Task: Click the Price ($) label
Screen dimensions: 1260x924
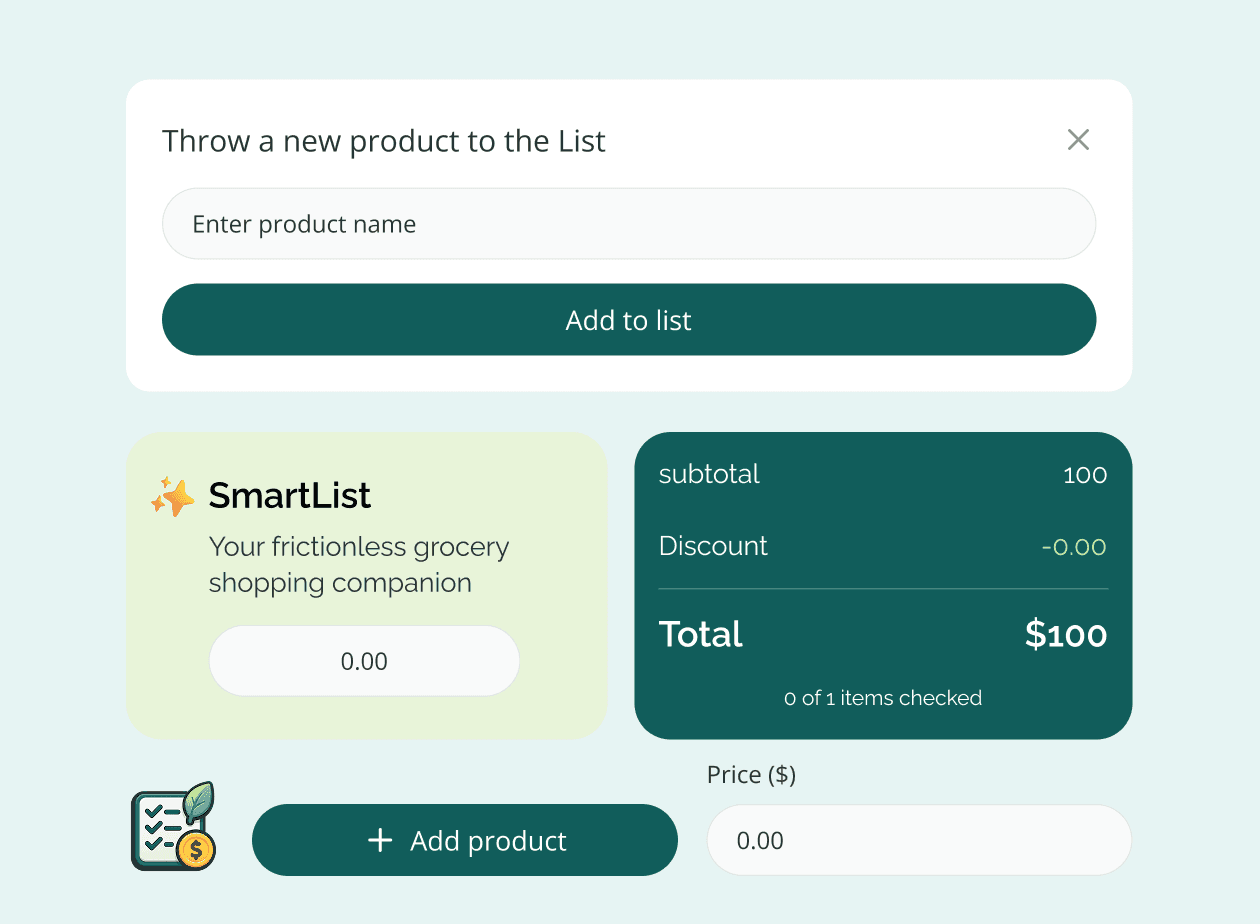Action: pos(751,775)
